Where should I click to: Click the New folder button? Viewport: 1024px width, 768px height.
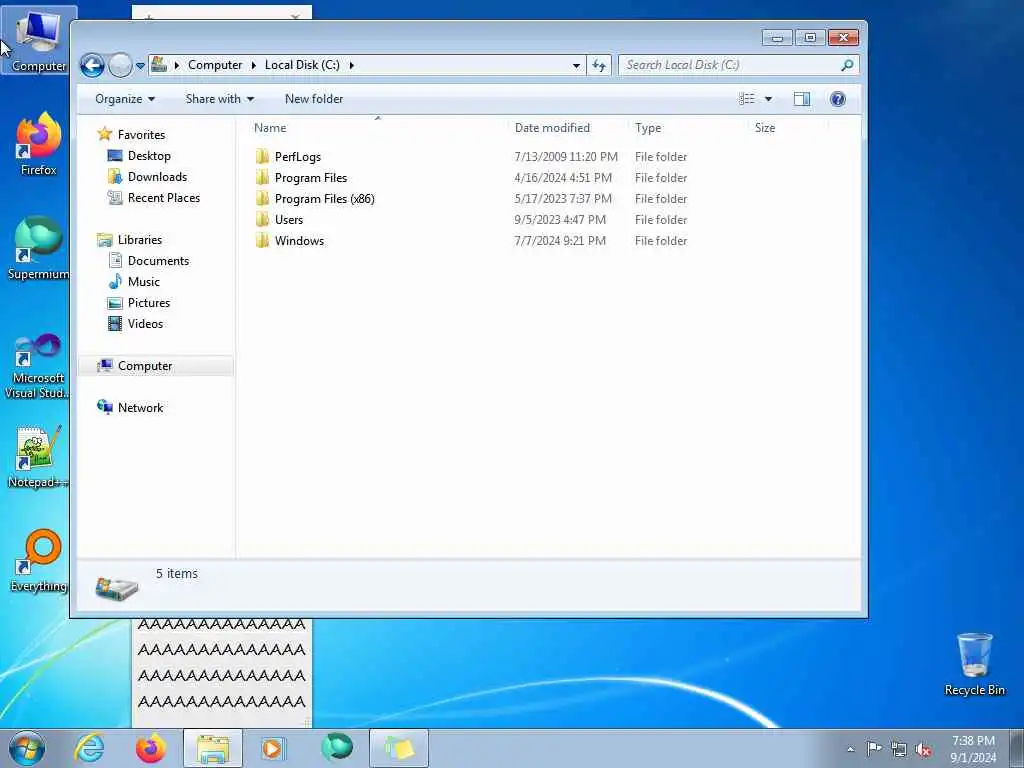click(313, 99)
